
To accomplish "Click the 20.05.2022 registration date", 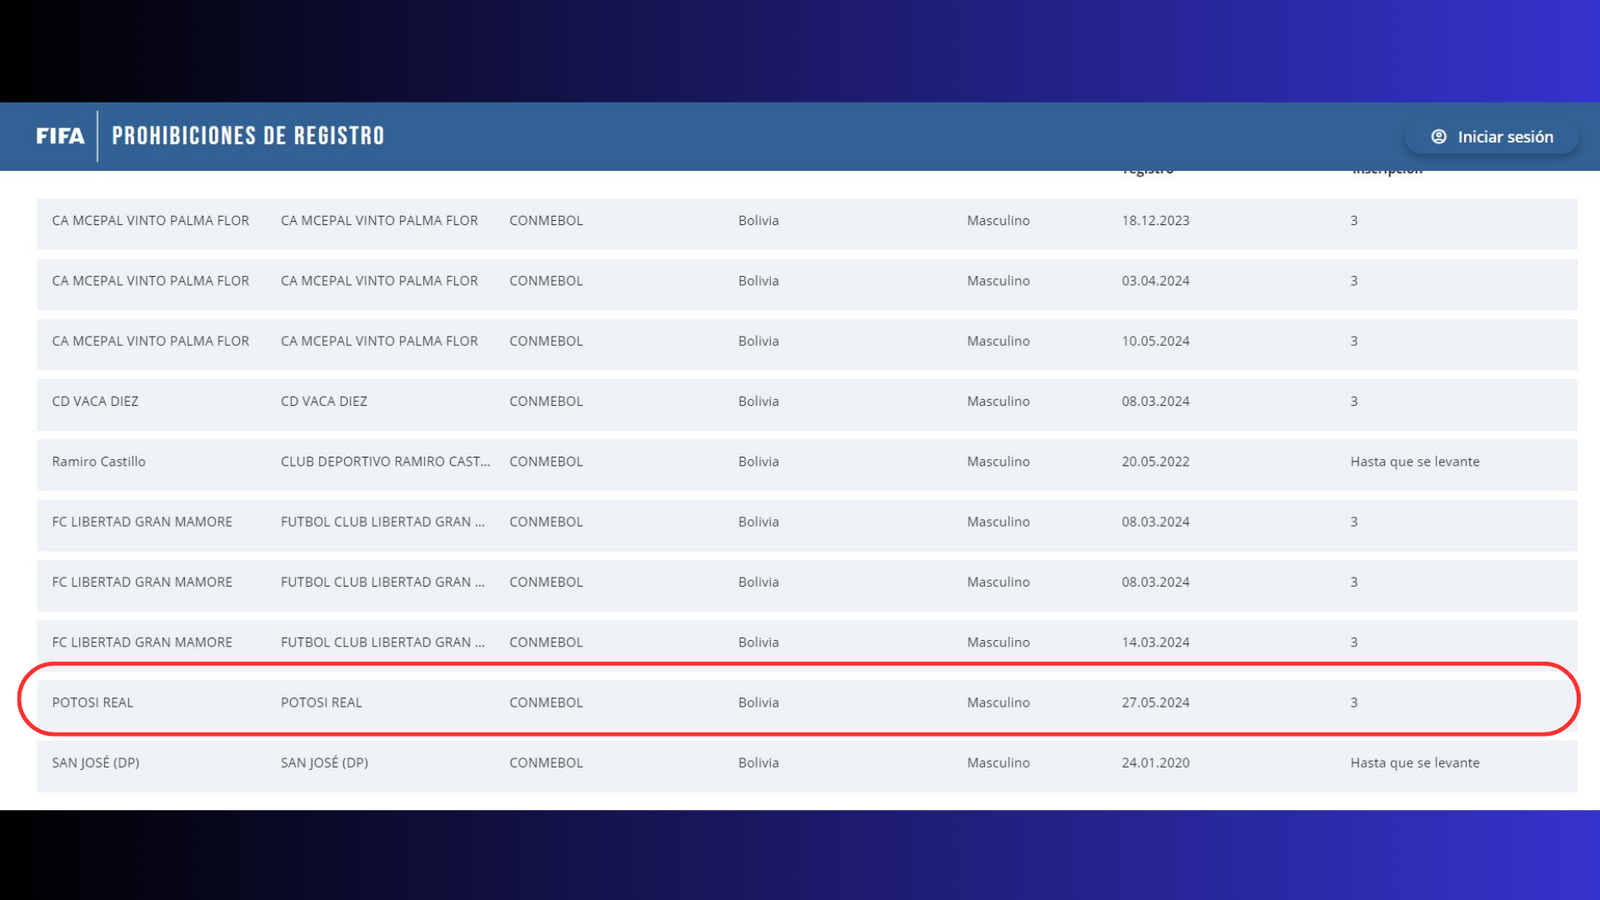I will click(x=1155, y=462).
